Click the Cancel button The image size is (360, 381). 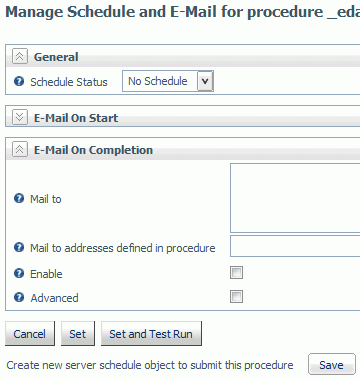pyautogui.click(x=30, y=333)
